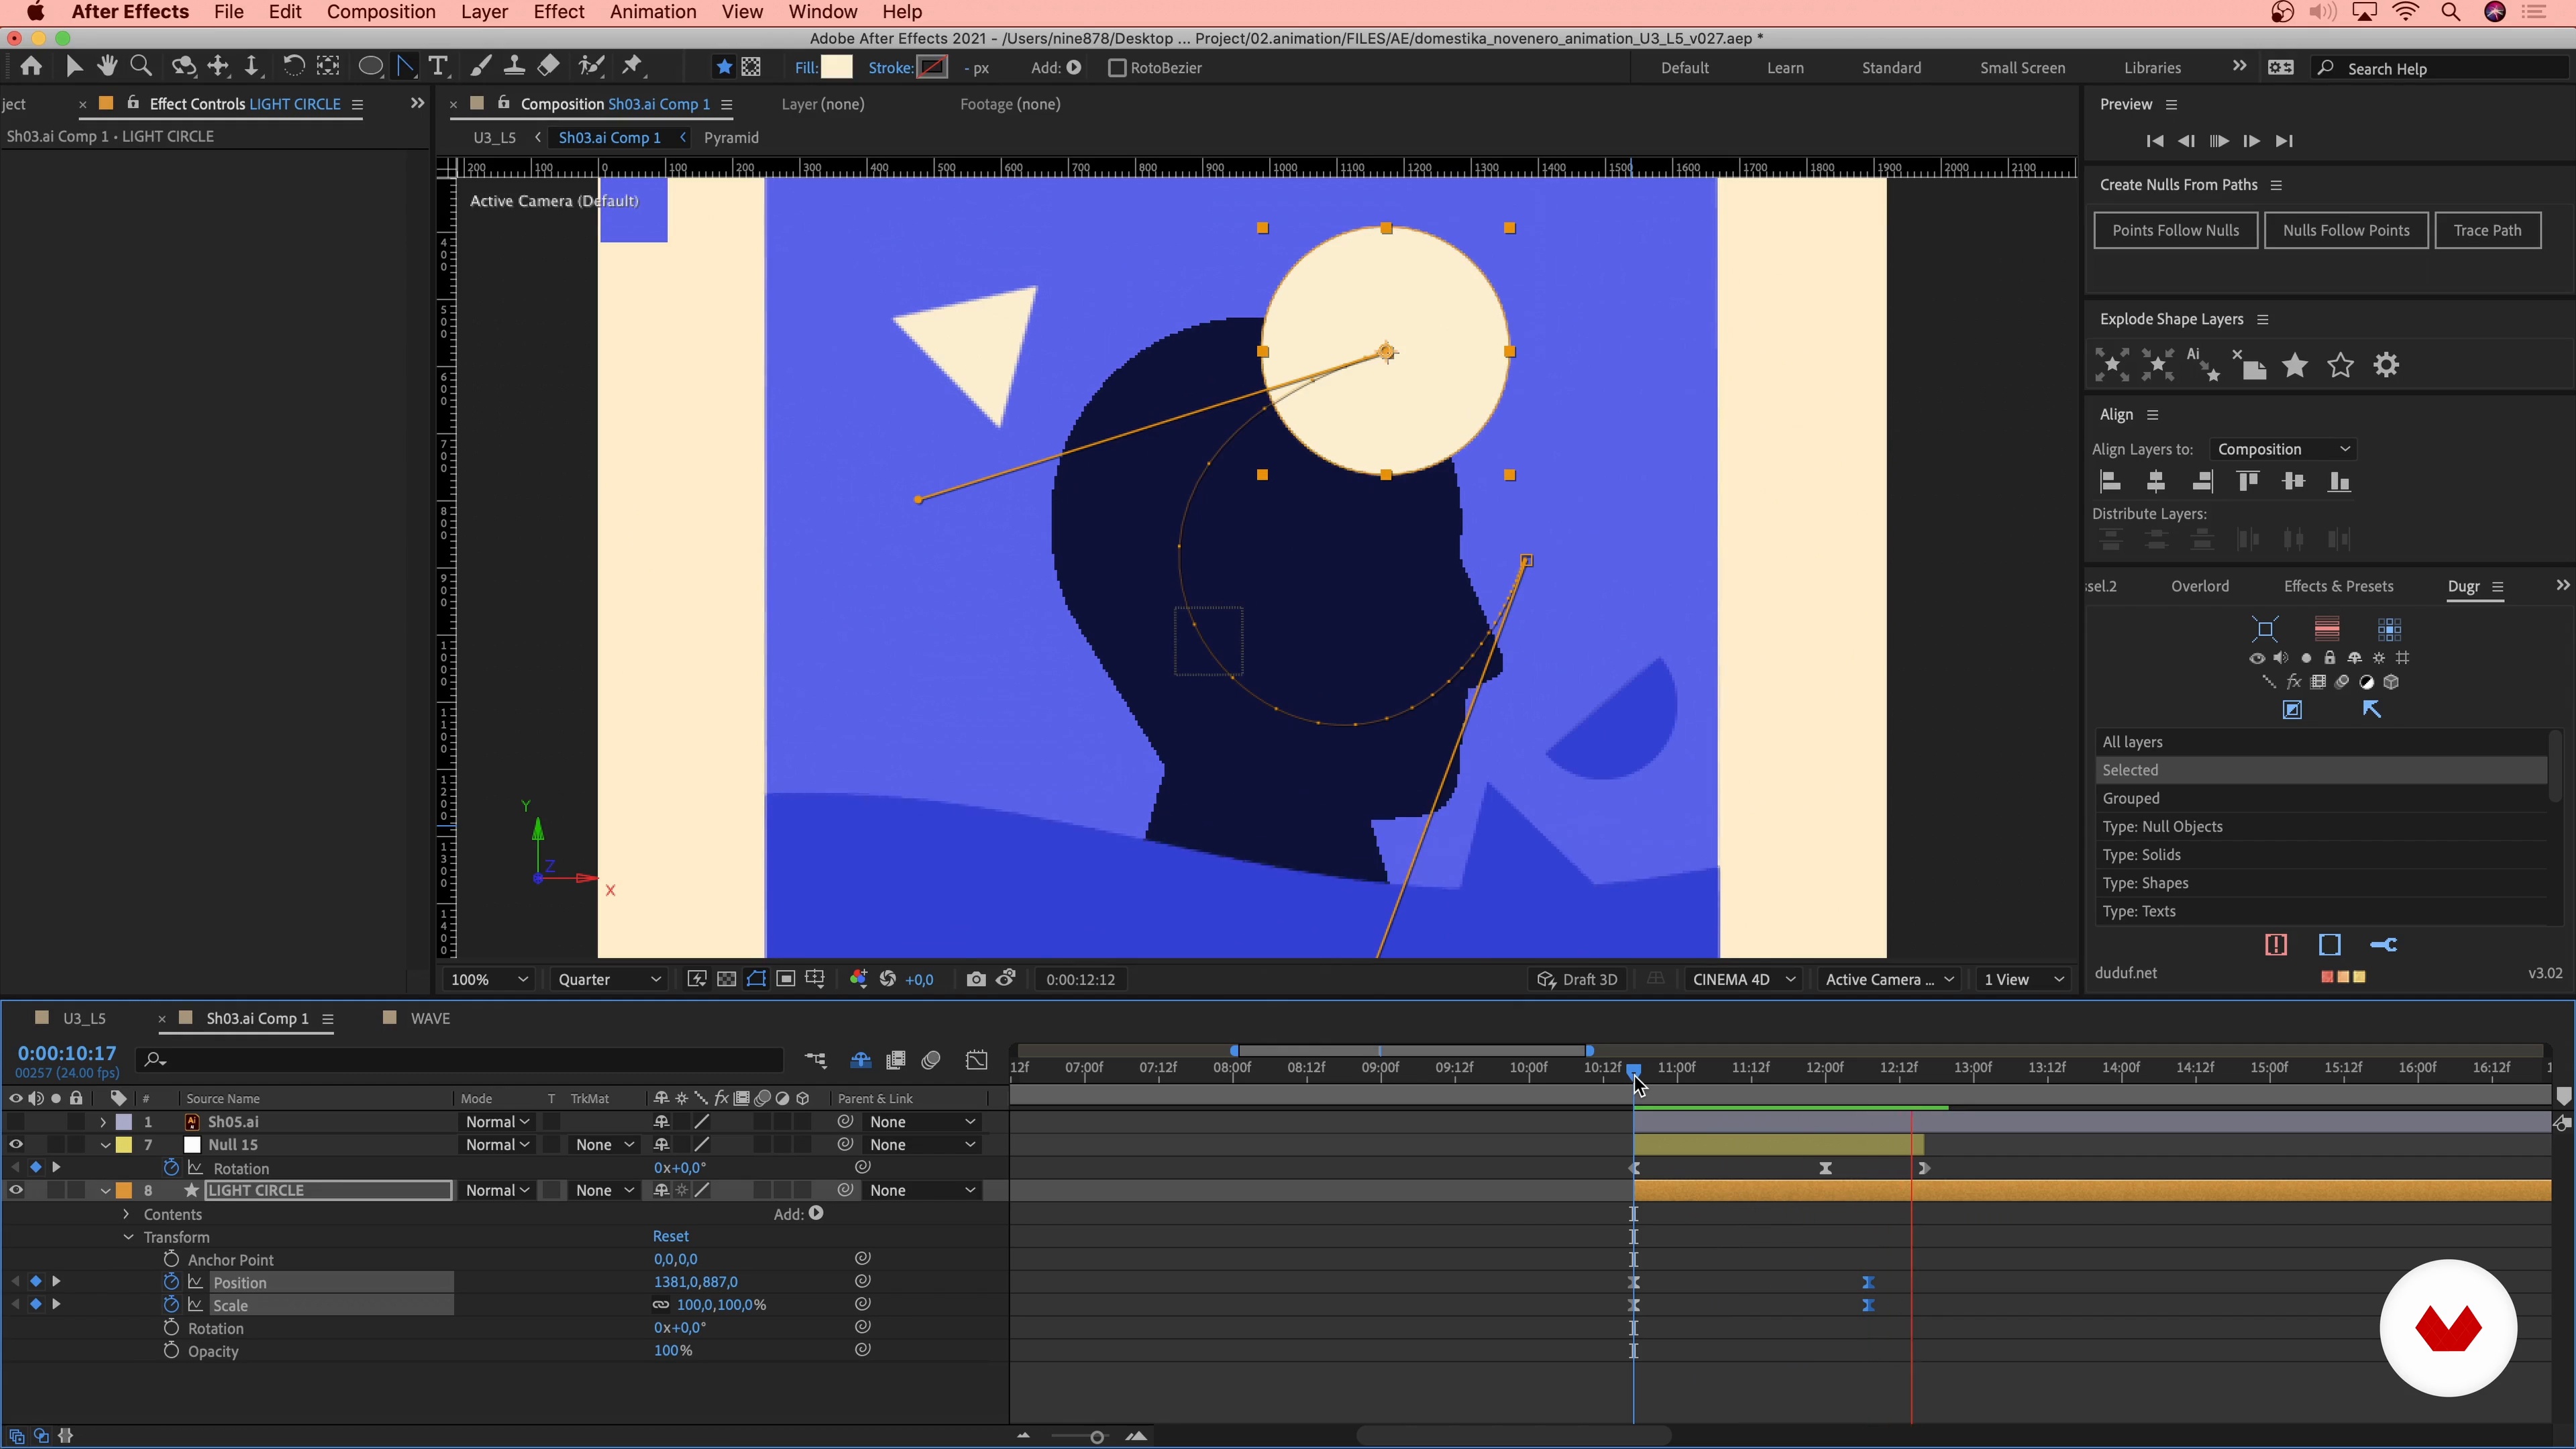Click Nulls Follow Points button
The height and width of the screenshot is (1449, 2576).
click(2346, 230)
